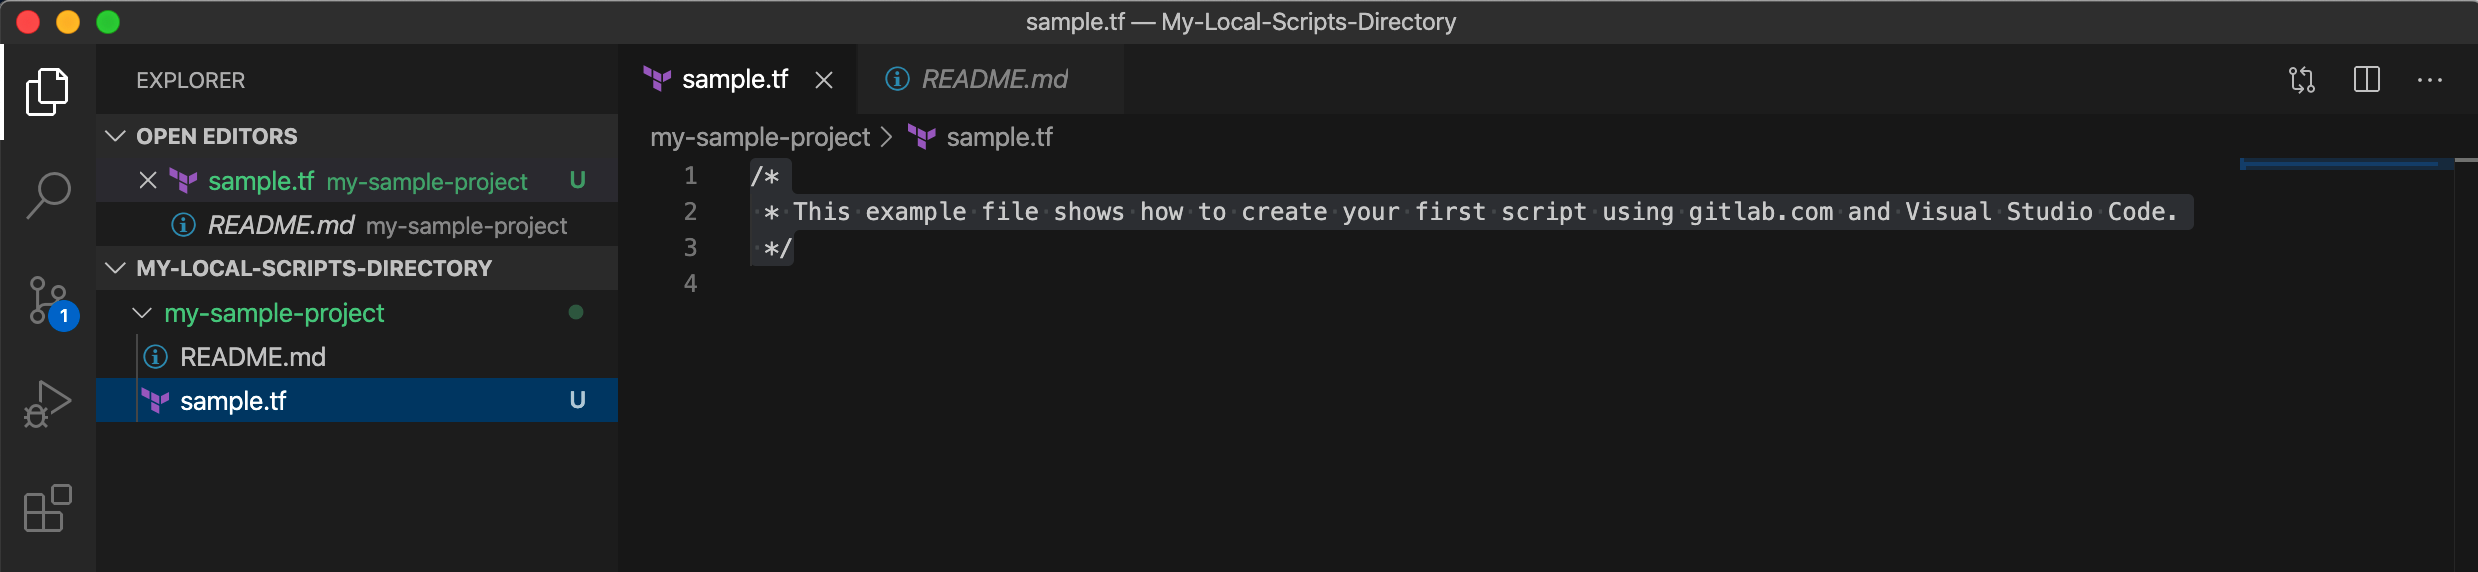Select README.md in Open Editors list
The image size is (2478, 572).
point(280,226)
